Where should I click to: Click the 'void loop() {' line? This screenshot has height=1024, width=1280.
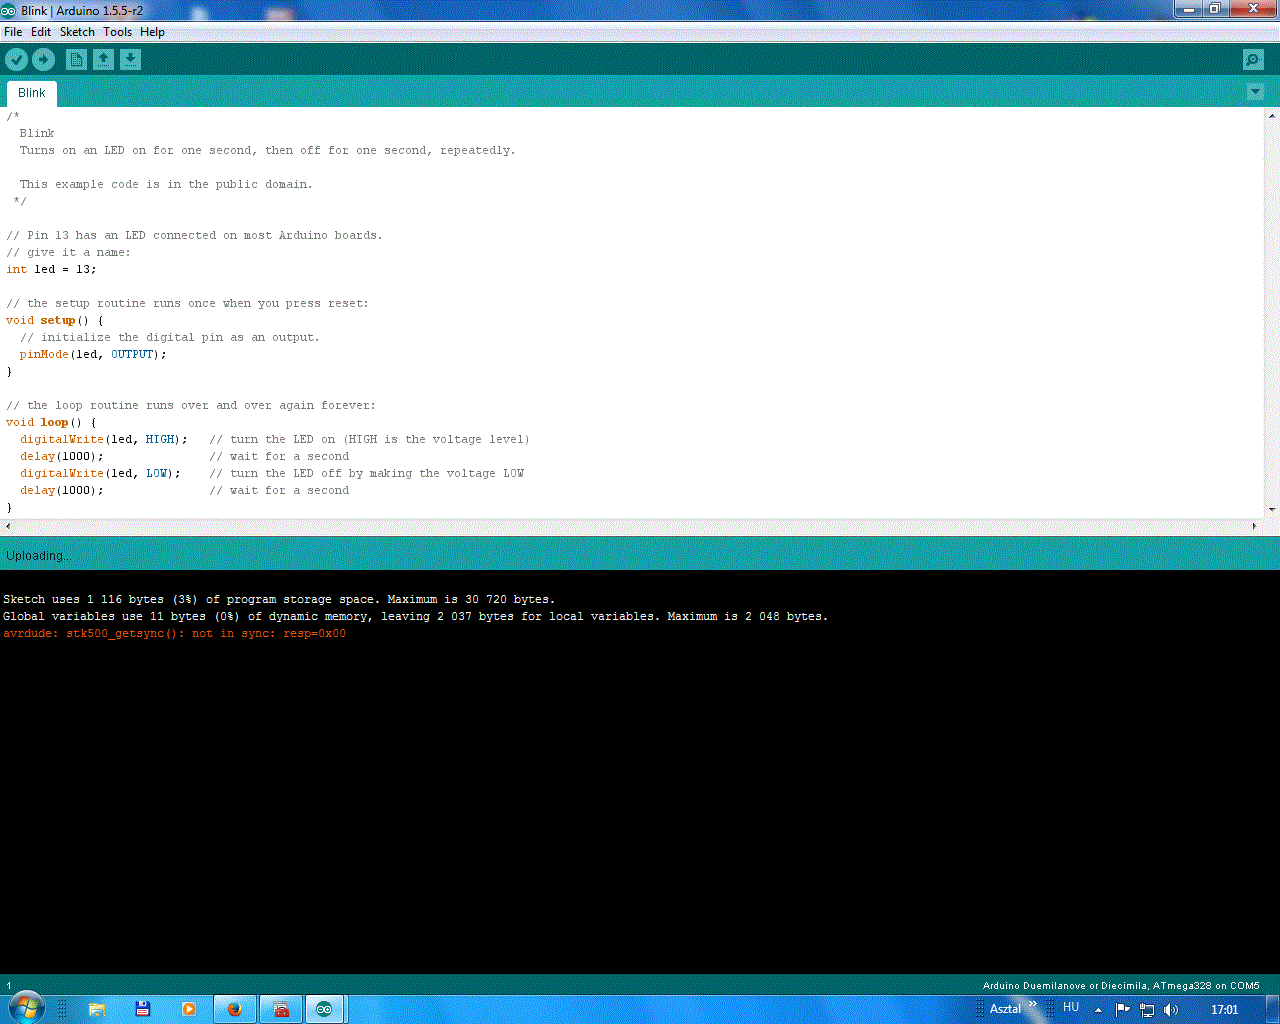click(x=51, y=422)
